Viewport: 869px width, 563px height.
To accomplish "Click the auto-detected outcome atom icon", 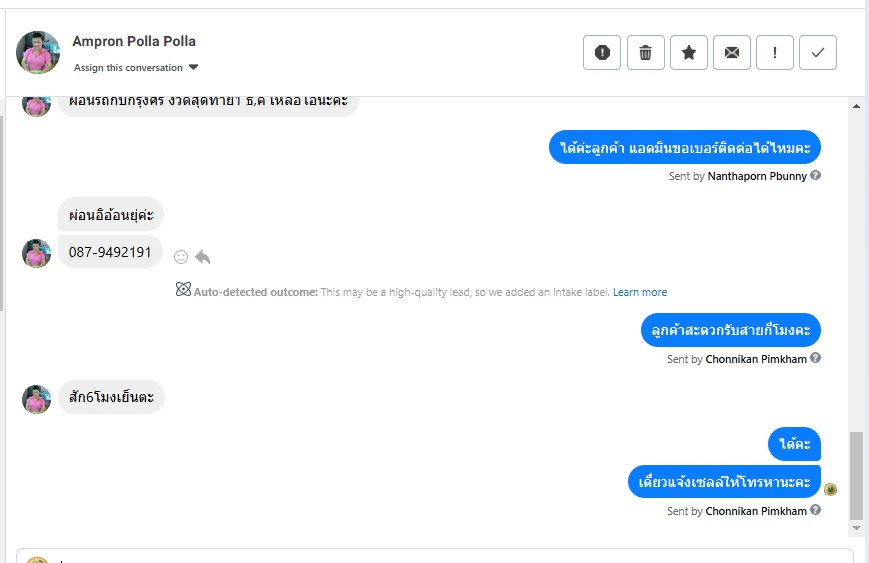I will point(183,291).
